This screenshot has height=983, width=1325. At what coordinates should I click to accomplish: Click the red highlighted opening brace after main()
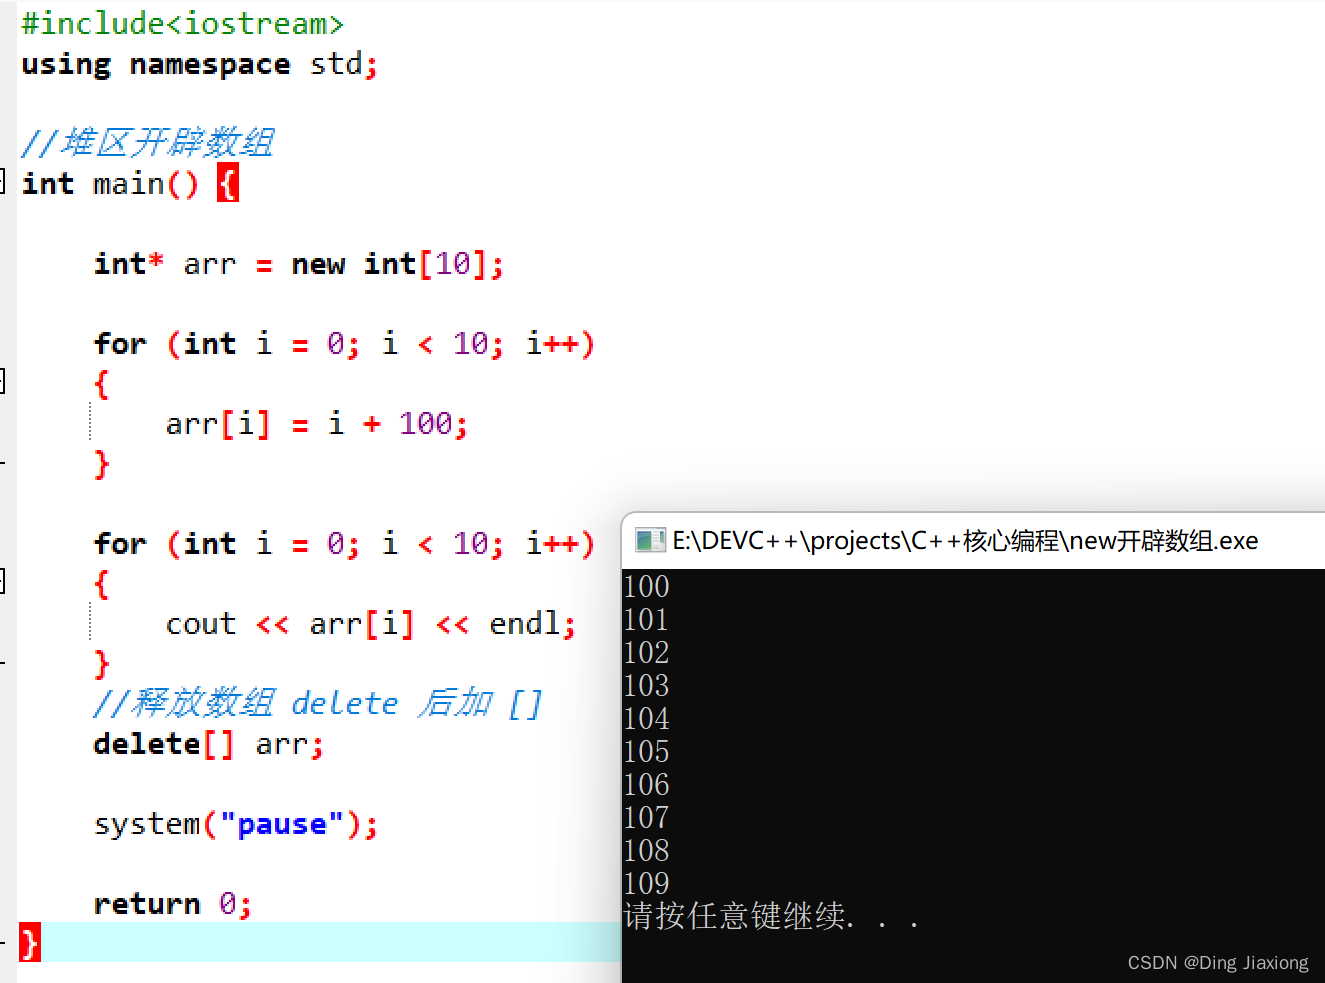228,184
